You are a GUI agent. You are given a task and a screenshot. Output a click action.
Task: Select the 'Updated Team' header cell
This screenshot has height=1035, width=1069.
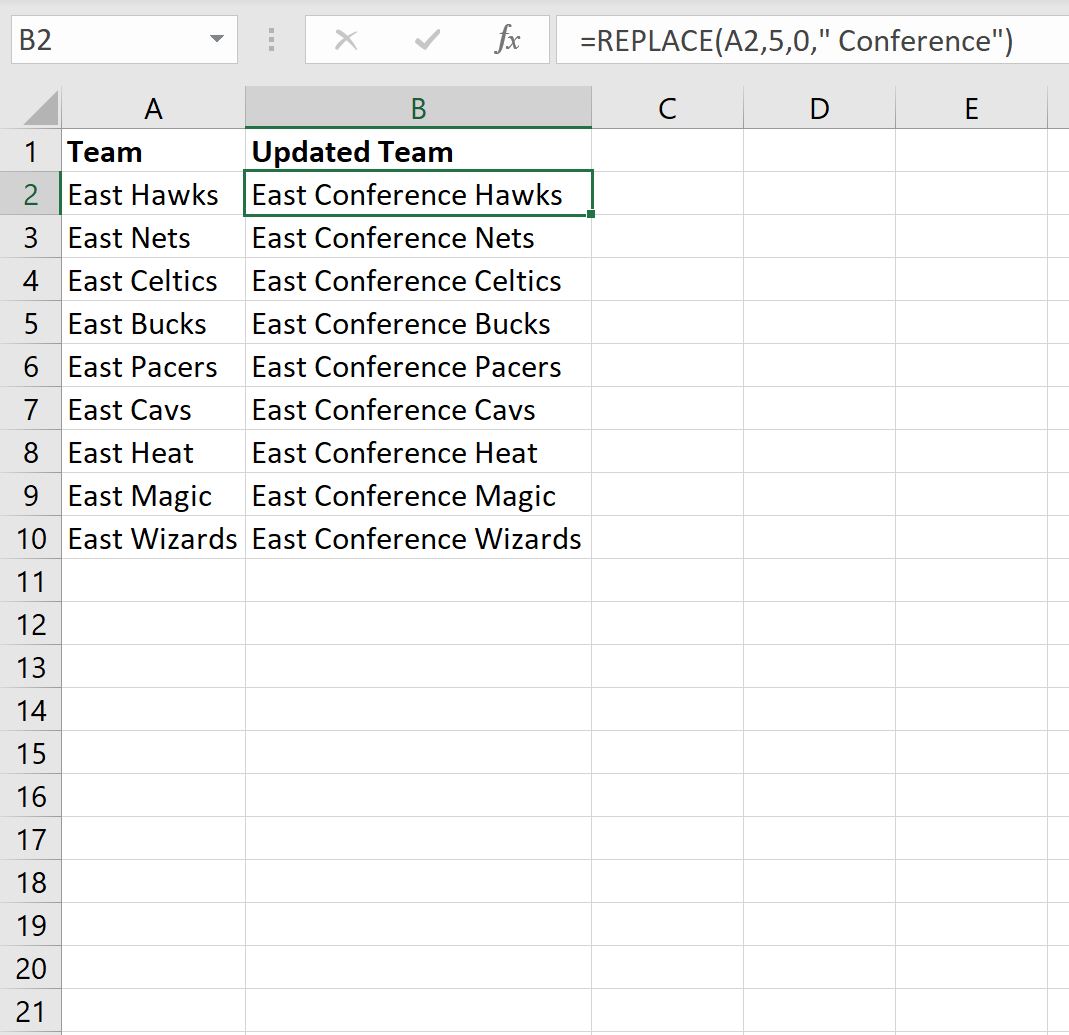point(419,151)
